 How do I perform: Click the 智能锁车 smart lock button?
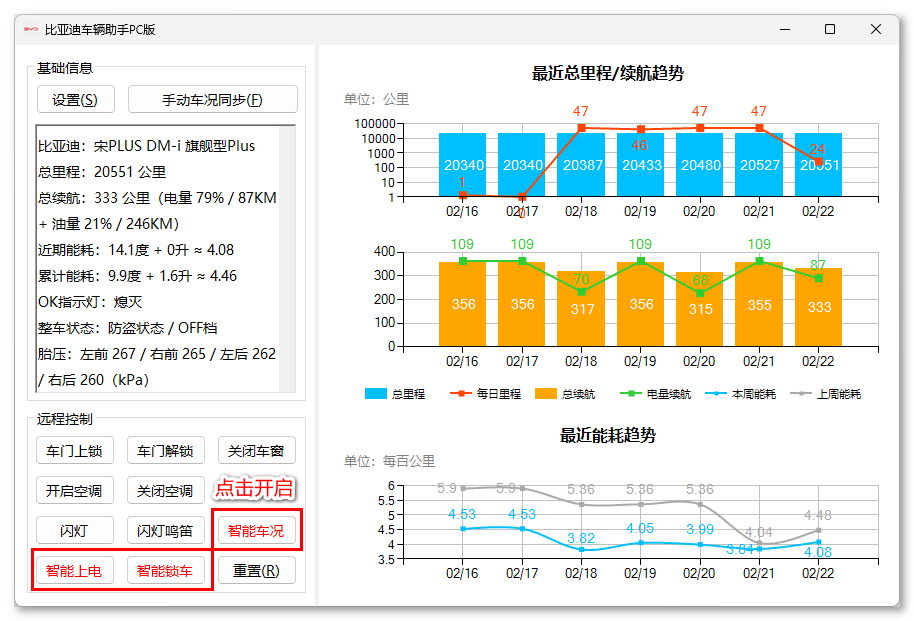pos(166,570)
